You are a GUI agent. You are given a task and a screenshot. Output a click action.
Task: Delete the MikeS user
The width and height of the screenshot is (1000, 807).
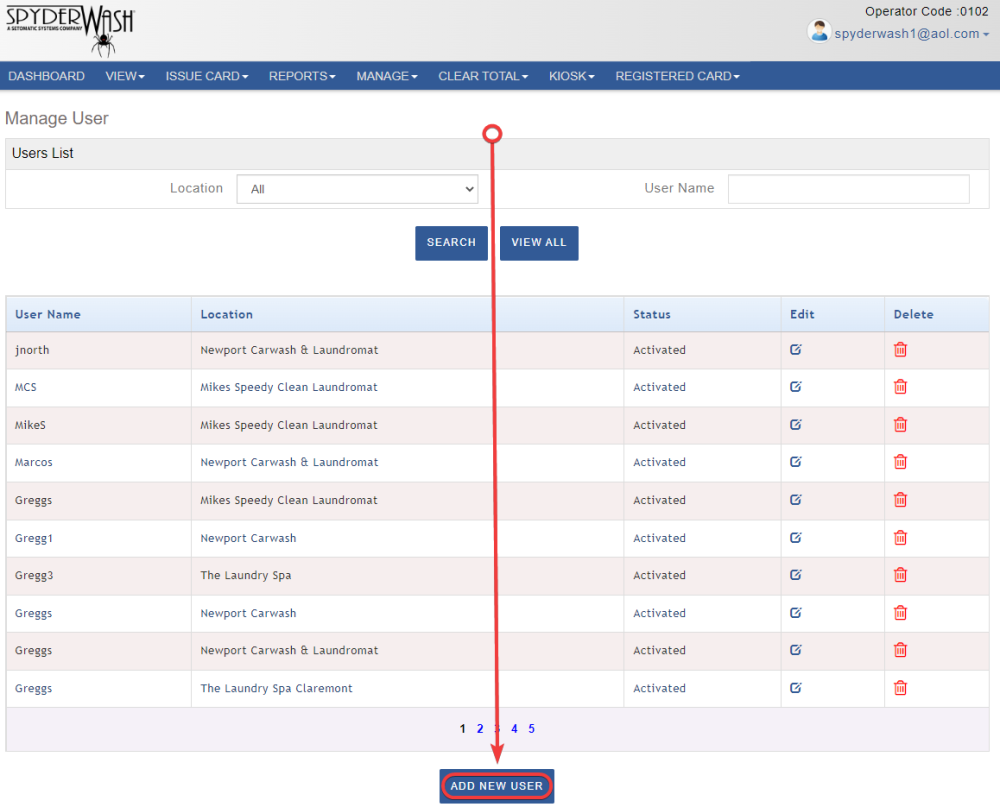click(900, 425)
